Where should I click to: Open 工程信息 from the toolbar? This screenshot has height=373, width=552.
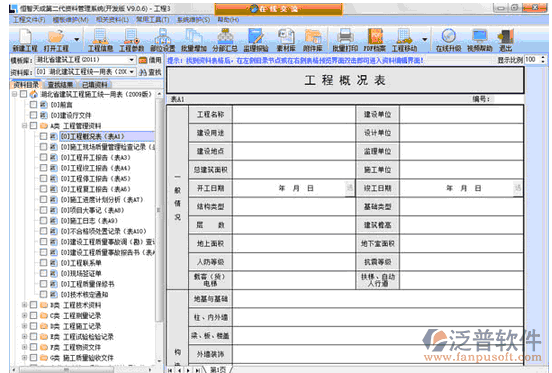[100, 40]
